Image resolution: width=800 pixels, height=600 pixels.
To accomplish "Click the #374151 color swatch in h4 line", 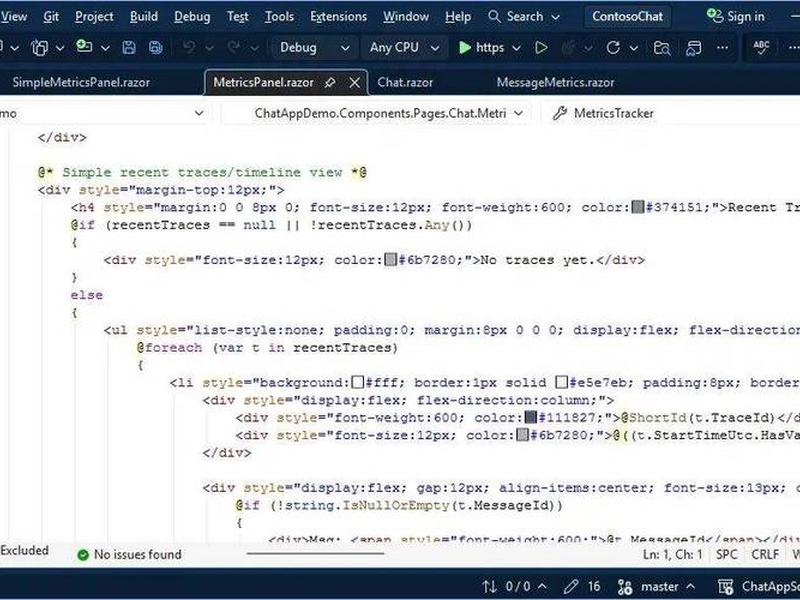I will pos(638,207).
